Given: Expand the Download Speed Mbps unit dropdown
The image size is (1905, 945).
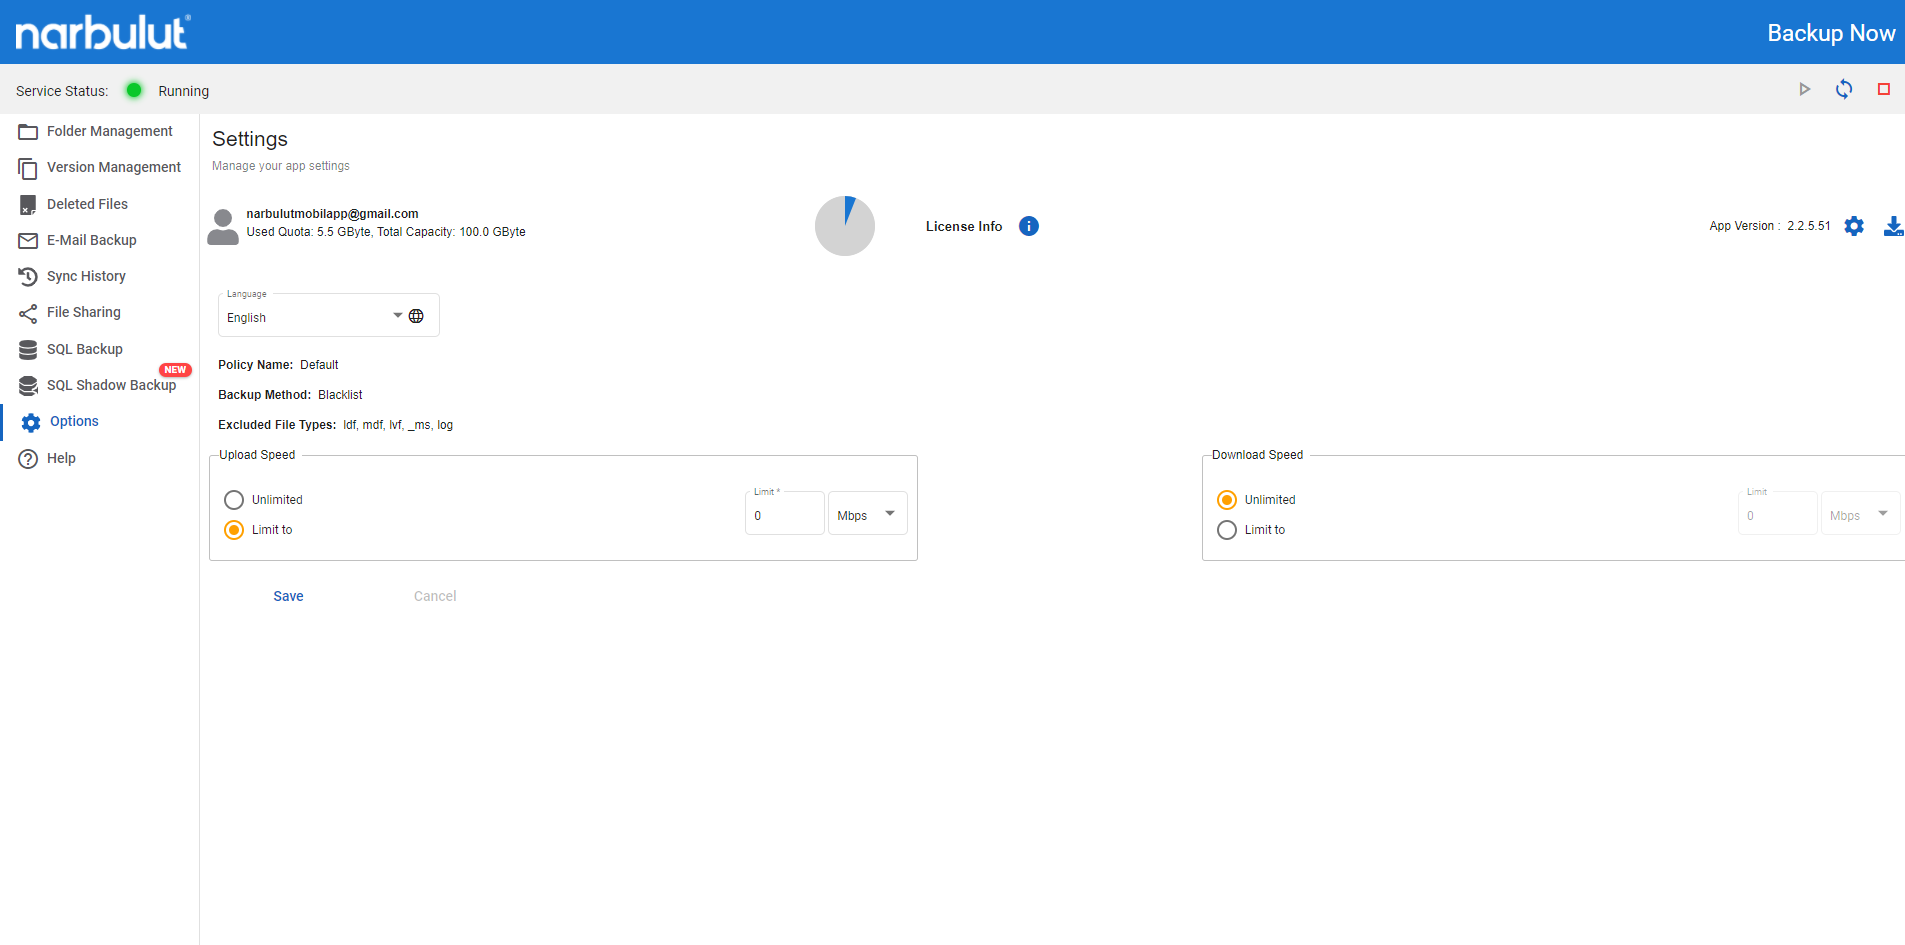Looking at the screenshot, I should (x=1860, y=513).
